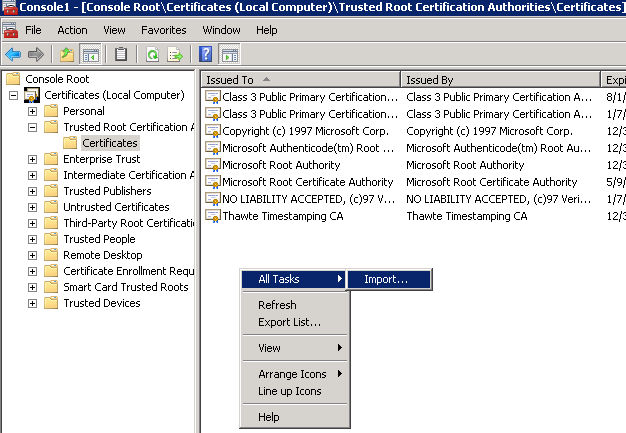Click the Up one level folder icon
Screen dimensions: 626x433
click(67, 54)
